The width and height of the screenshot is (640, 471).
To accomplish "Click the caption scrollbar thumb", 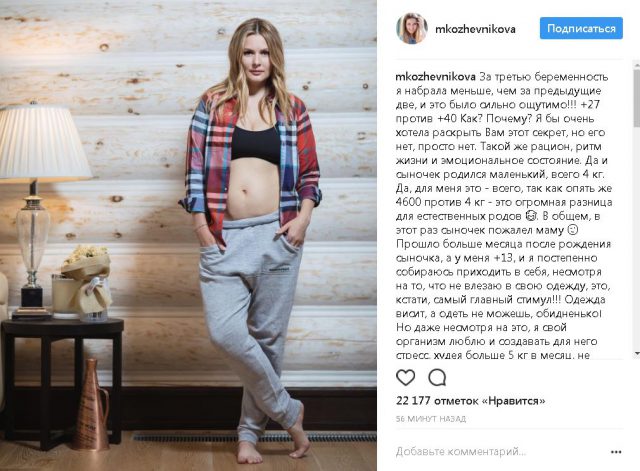I will coord(637,97).
